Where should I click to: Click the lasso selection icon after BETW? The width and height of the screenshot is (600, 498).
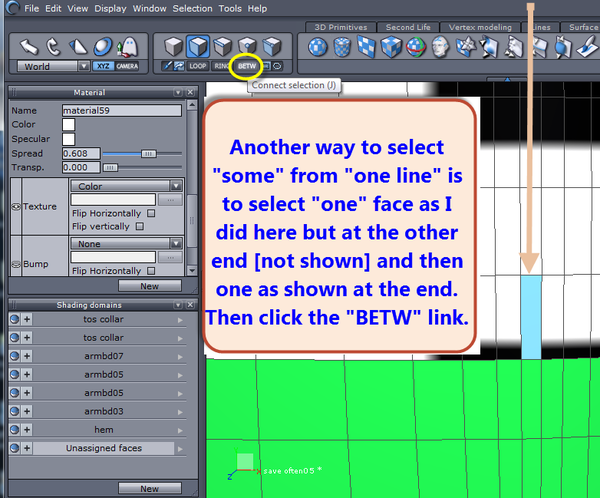277,66
